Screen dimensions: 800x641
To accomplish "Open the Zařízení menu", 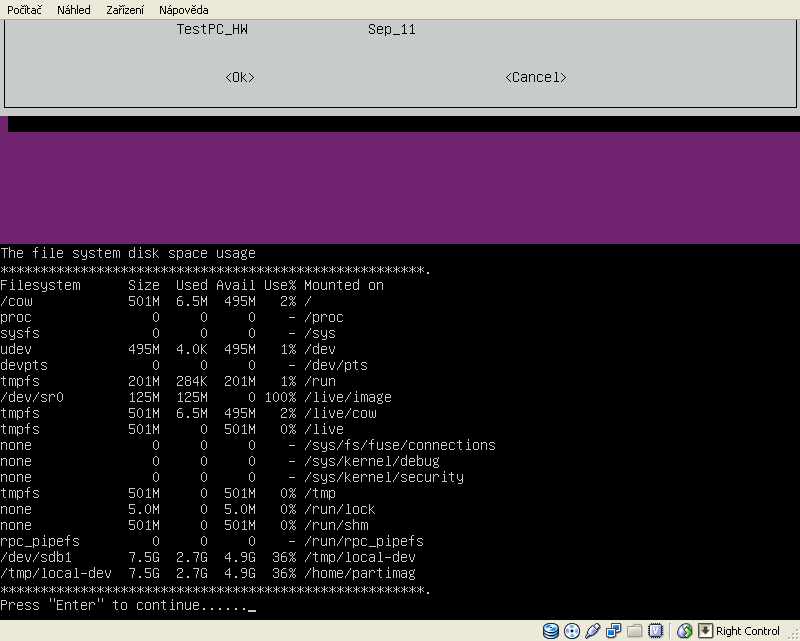I will click(124, 10).
